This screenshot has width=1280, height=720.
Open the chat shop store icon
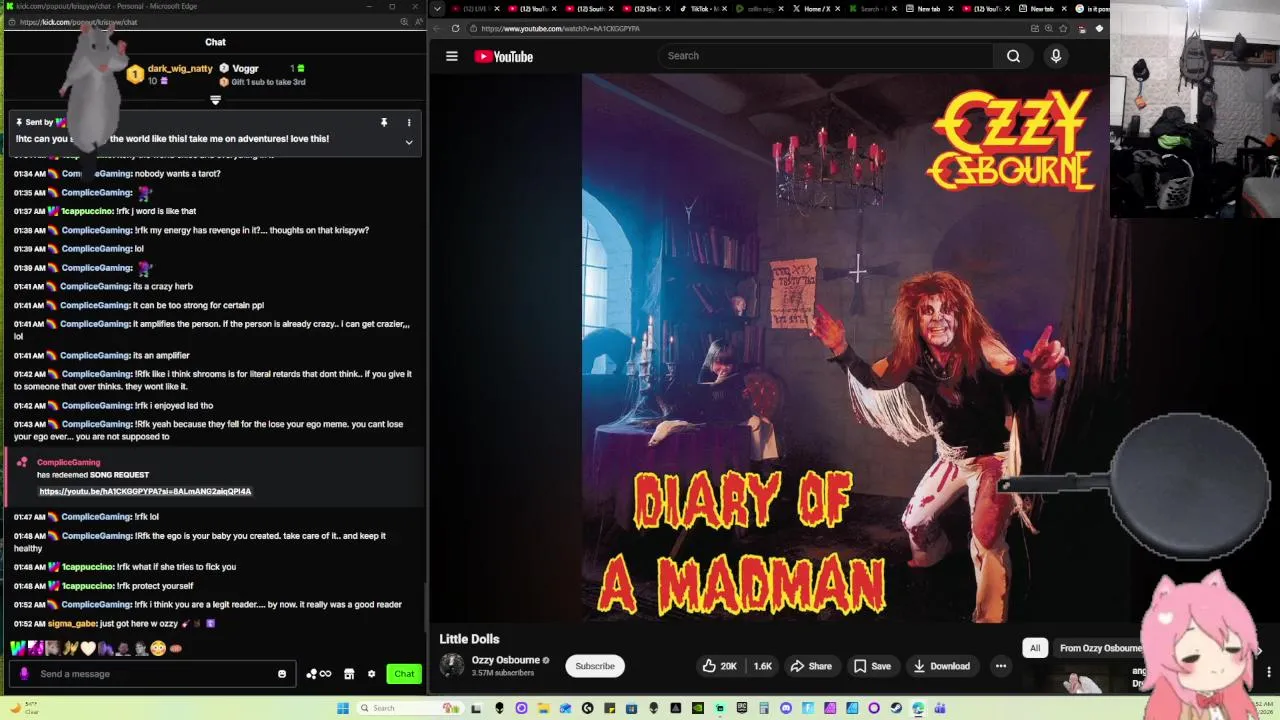coord(349,674)
